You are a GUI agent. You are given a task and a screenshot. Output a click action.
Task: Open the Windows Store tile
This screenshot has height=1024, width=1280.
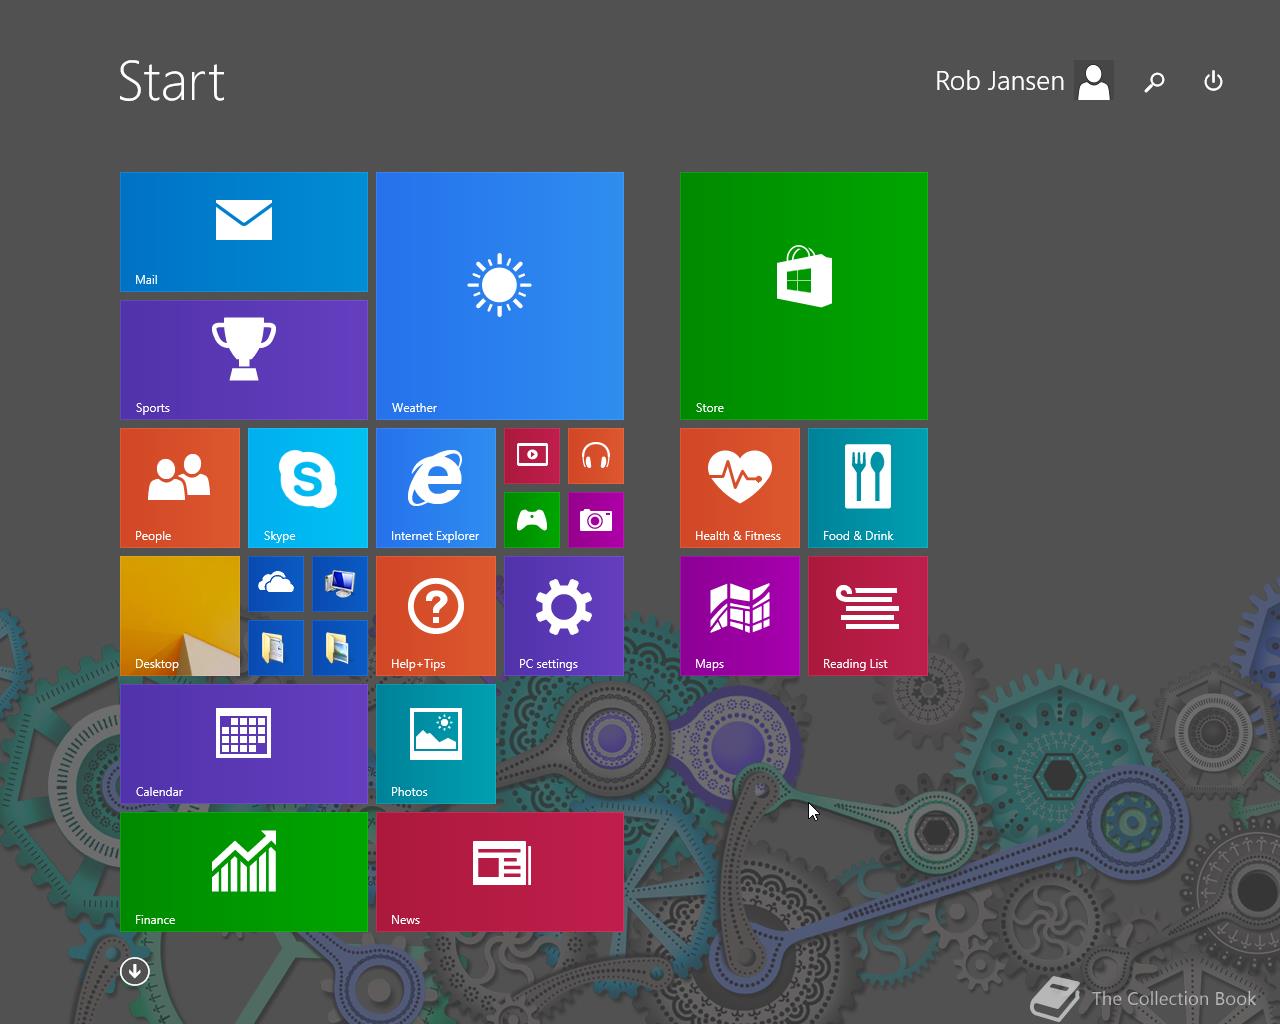click(x=804, y=296)
